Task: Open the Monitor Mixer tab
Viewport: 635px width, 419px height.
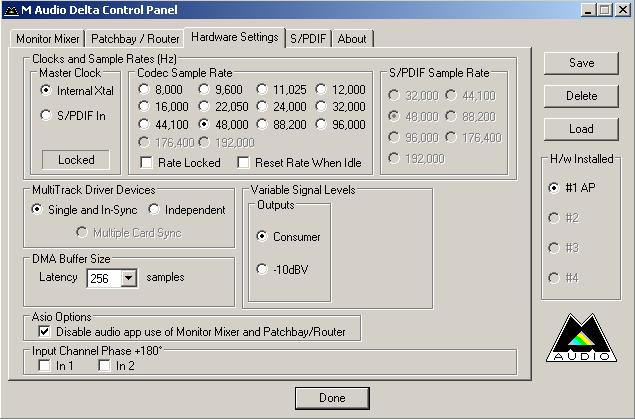Action: tap(47, 39)
